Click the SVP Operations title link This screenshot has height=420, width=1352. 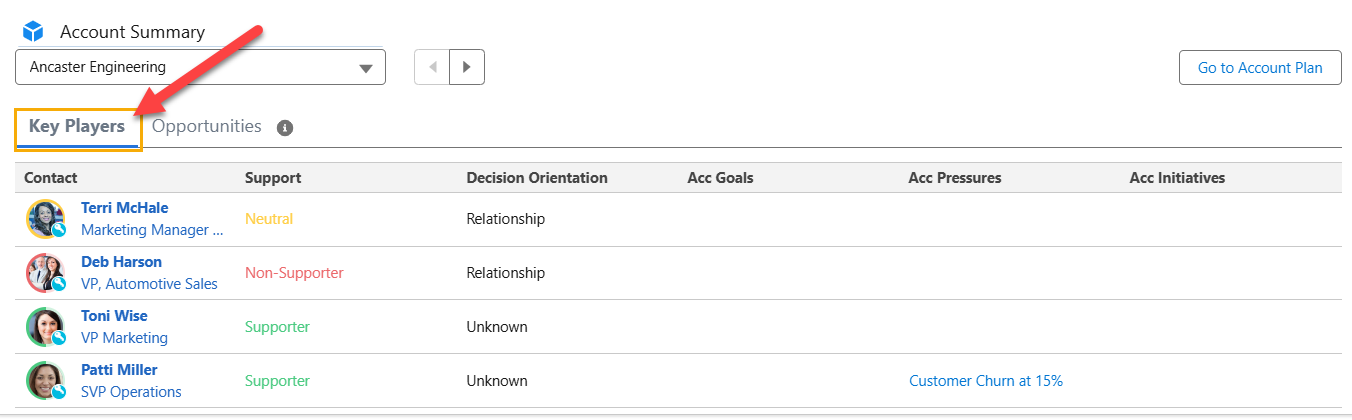point(131,392)
